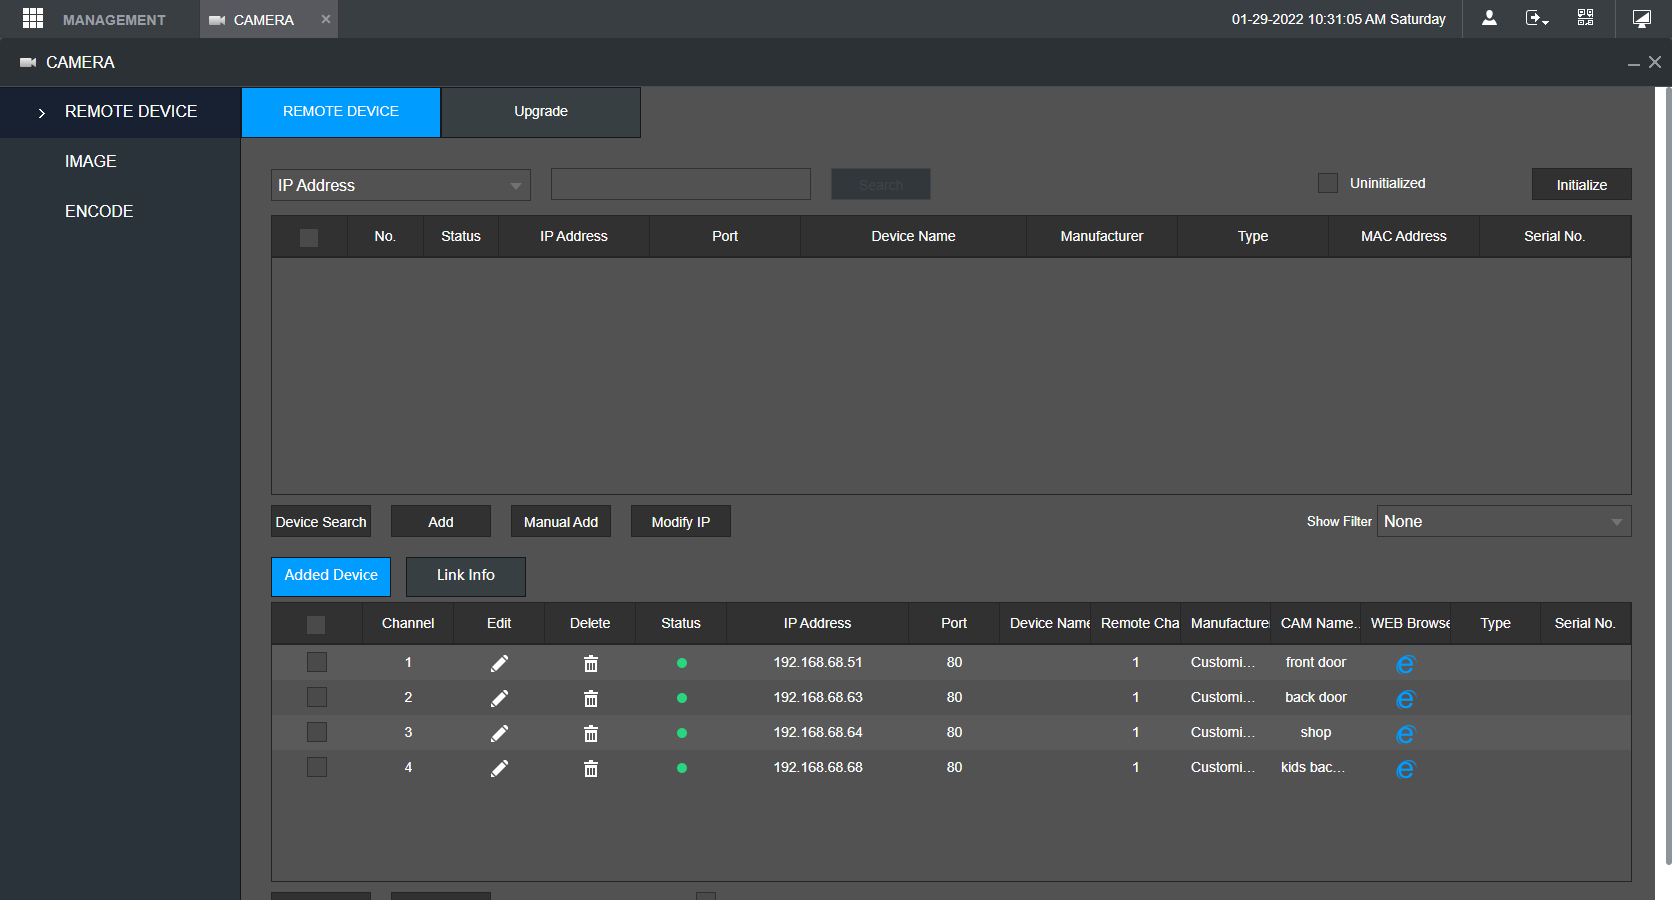The height and width of the screenshot is (900, 1672).
Task: Open the main menu grid icon
Action: tap(33, 18)
